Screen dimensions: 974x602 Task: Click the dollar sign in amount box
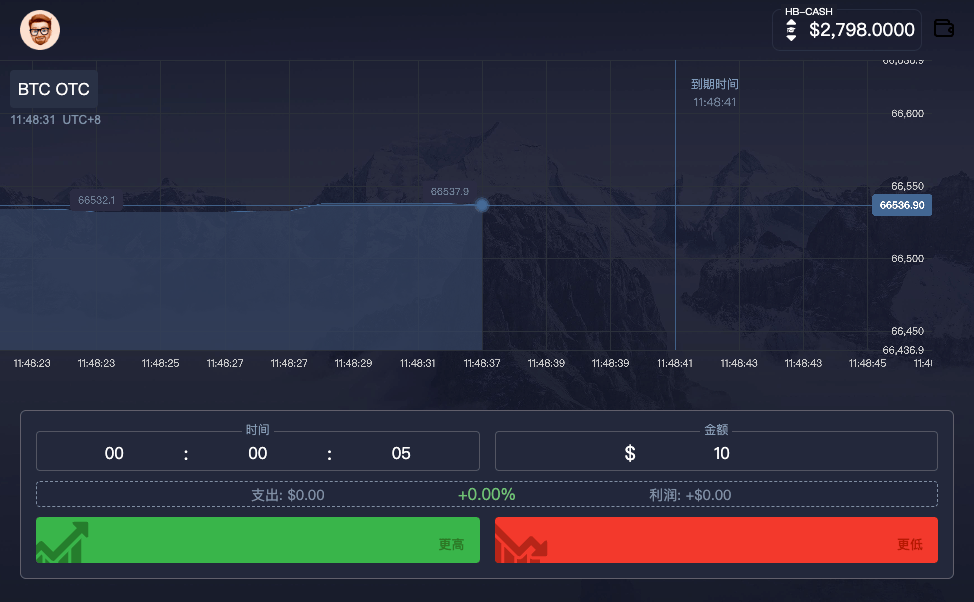point(630,454)
